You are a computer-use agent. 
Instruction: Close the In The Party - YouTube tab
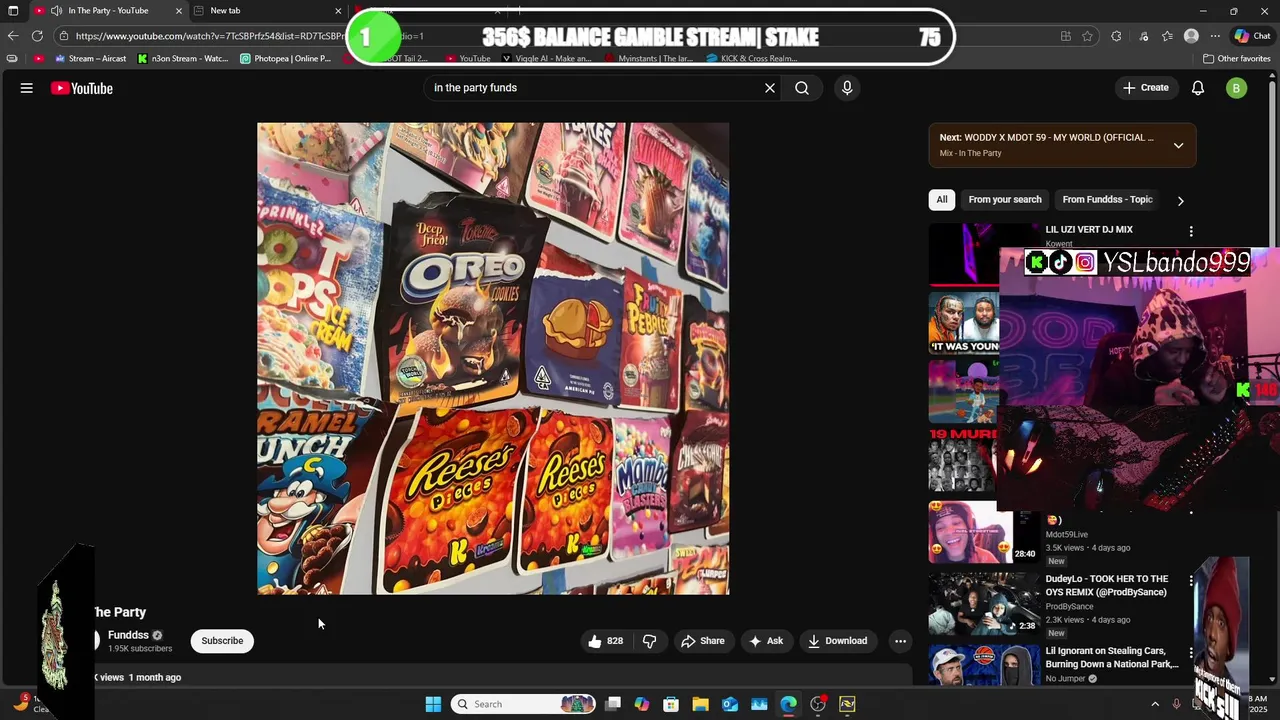[179, 11]
